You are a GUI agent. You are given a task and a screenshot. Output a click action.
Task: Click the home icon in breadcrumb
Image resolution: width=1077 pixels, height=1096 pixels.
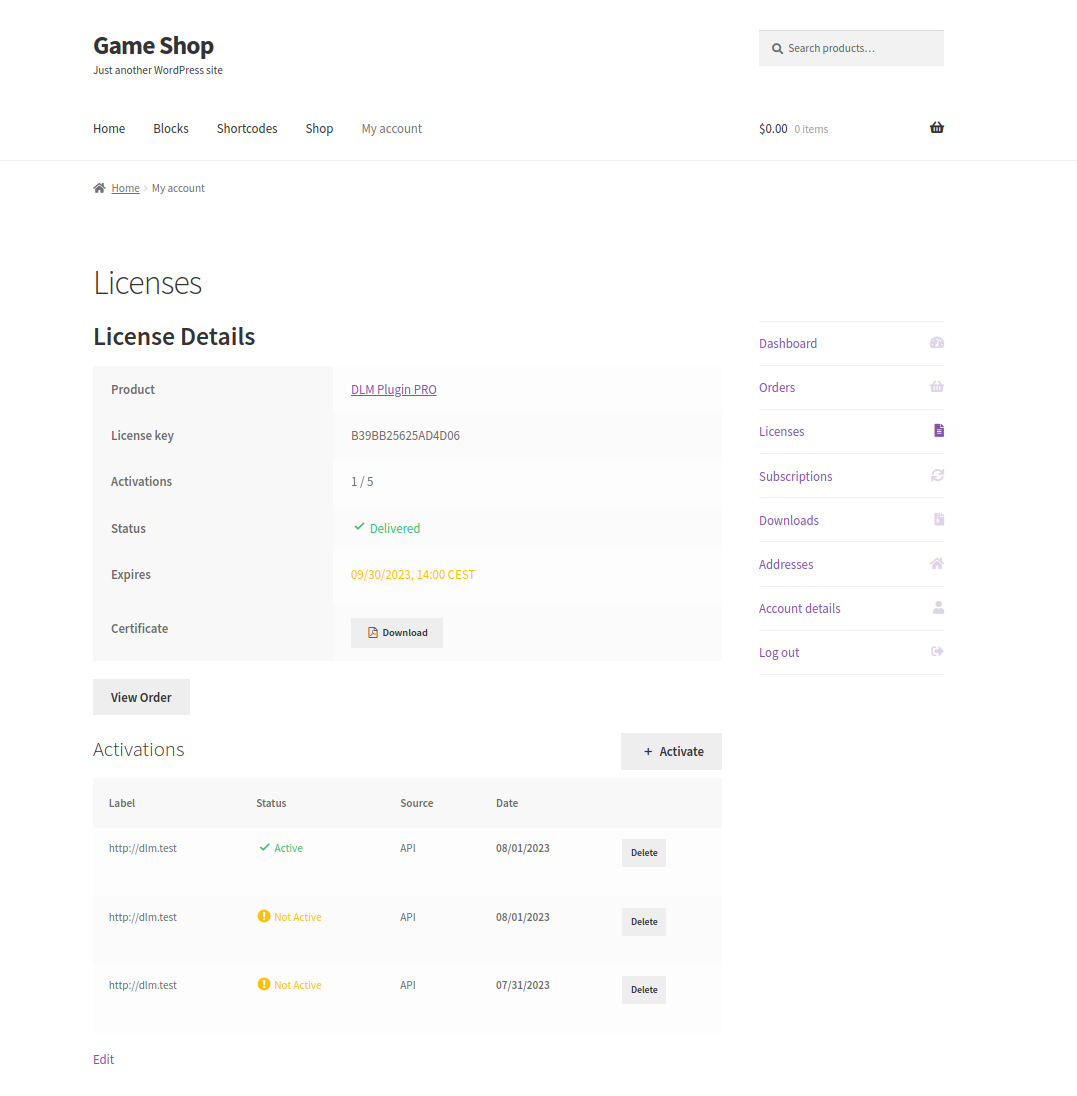pyautogui.click(x=99, y=188)
